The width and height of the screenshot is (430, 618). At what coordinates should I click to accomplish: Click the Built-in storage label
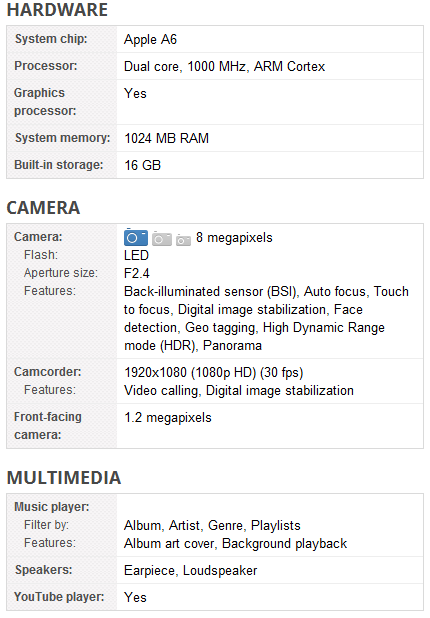point(59,165)
